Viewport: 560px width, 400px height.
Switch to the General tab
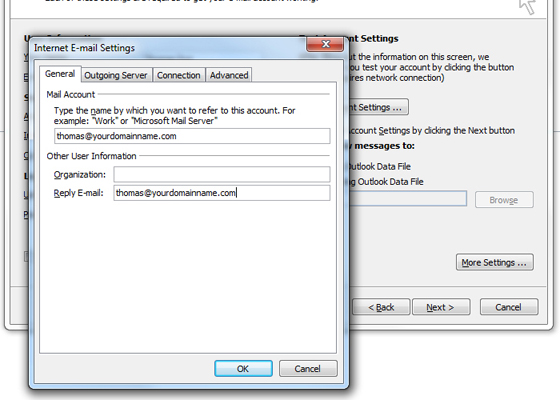60,74
